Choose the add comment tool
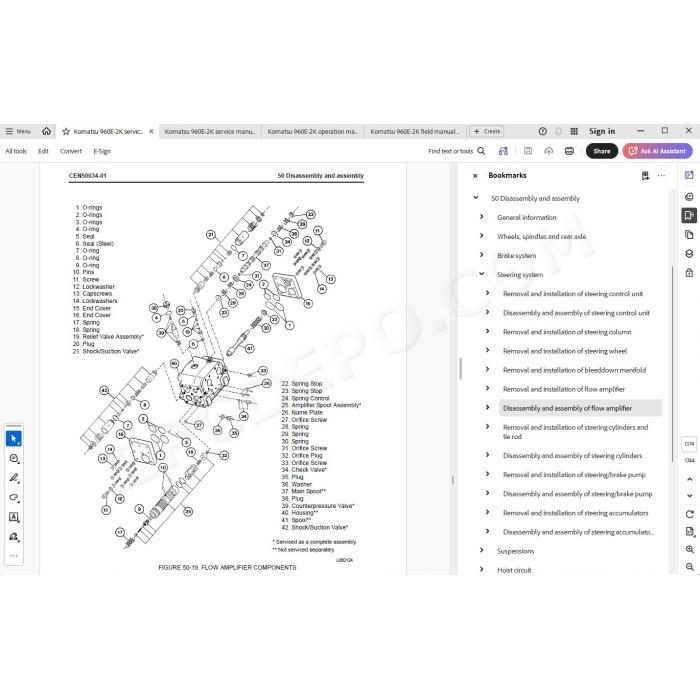Screen dimensions: 700x700 click(14, 458)
